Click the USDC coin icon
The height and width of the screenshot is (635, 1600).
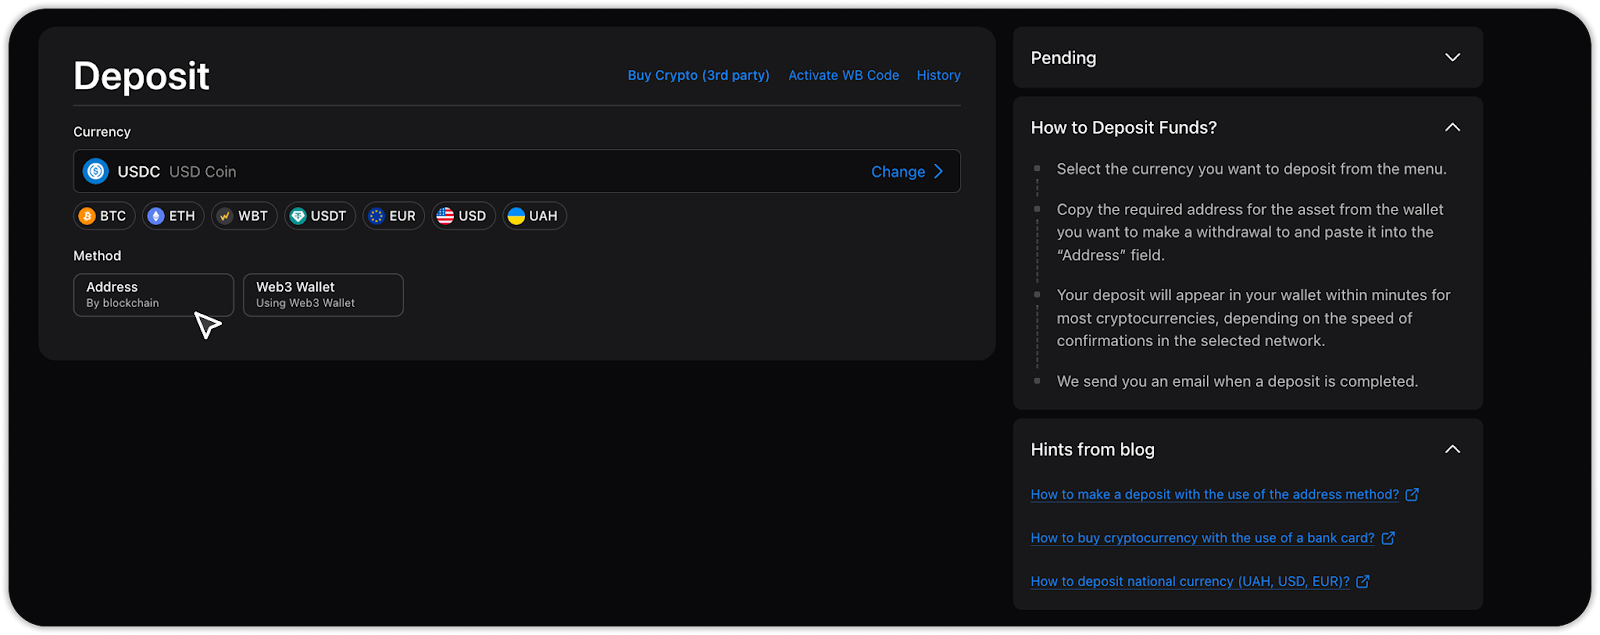pos(96,172)
